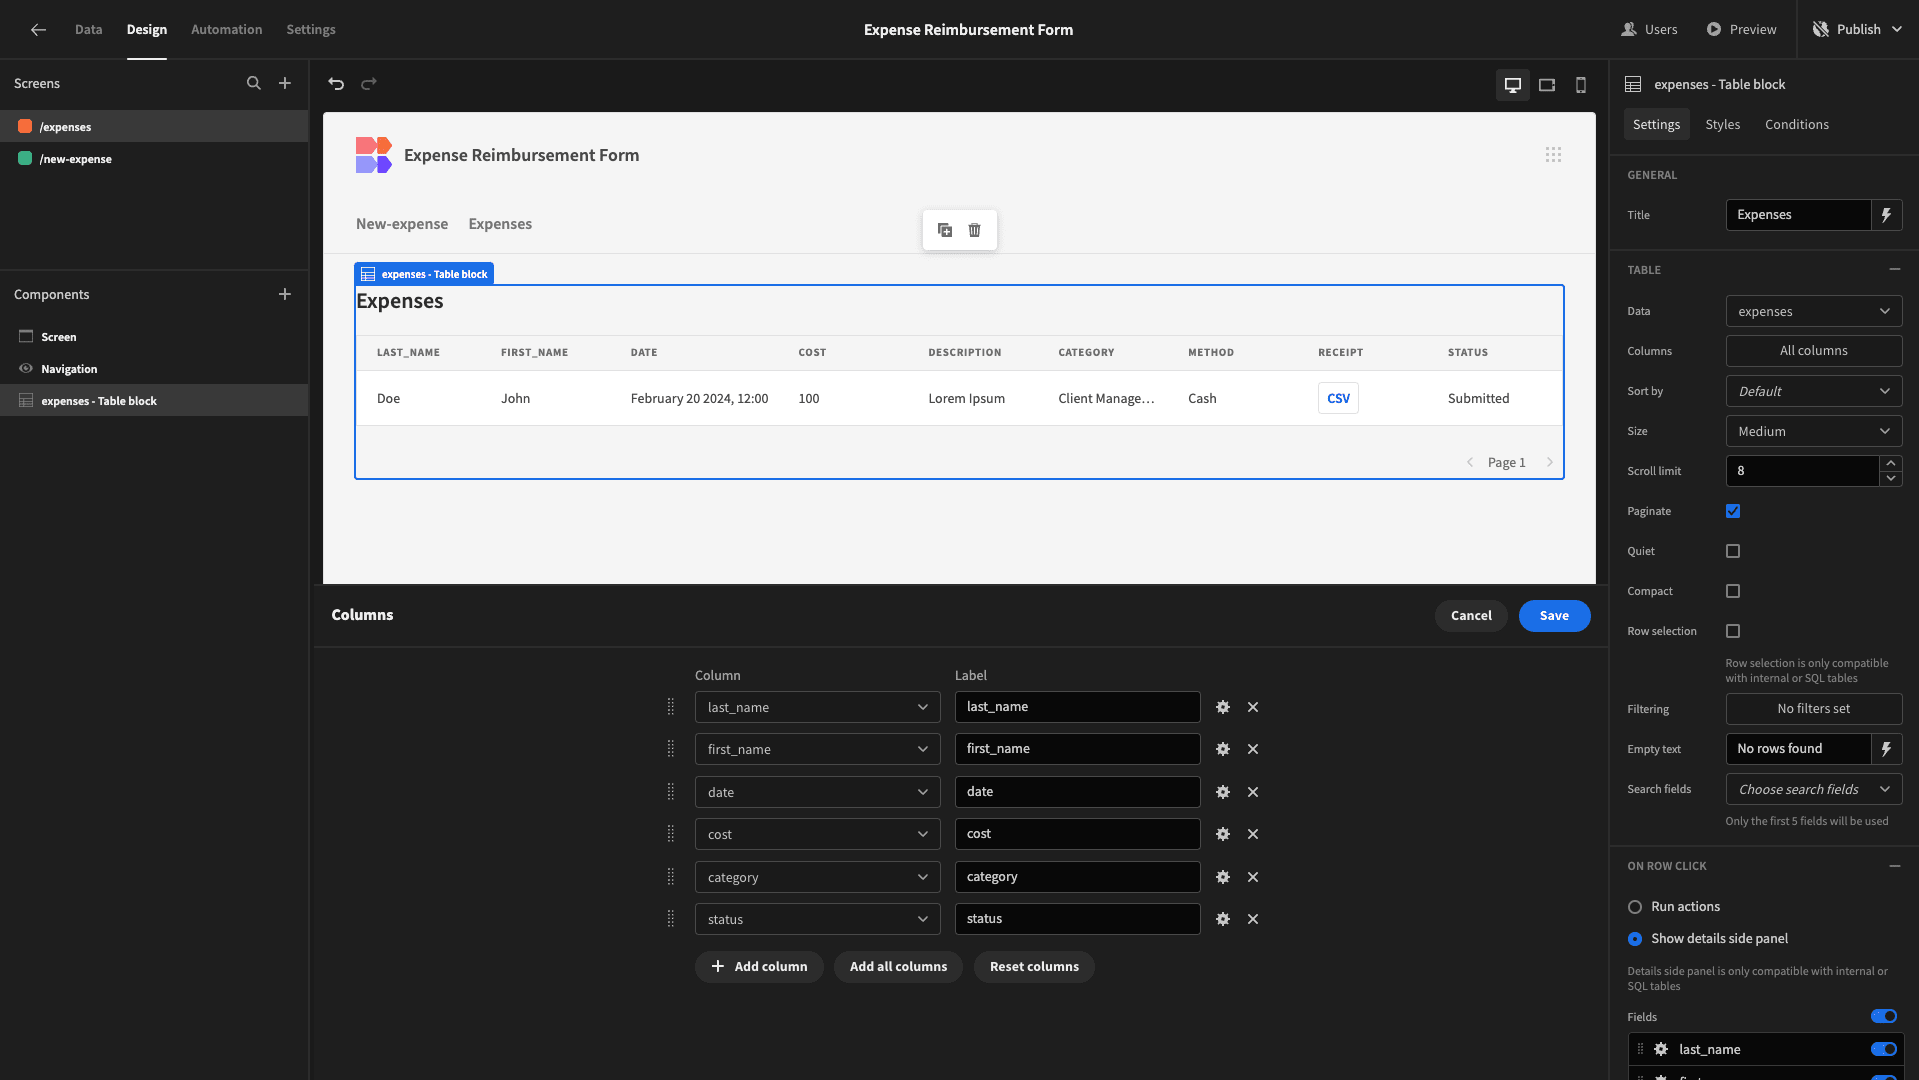The height and width of the screenshot is (1080, 1919).
Task: Open settings gear for date column
Action: coord(1223,792)
